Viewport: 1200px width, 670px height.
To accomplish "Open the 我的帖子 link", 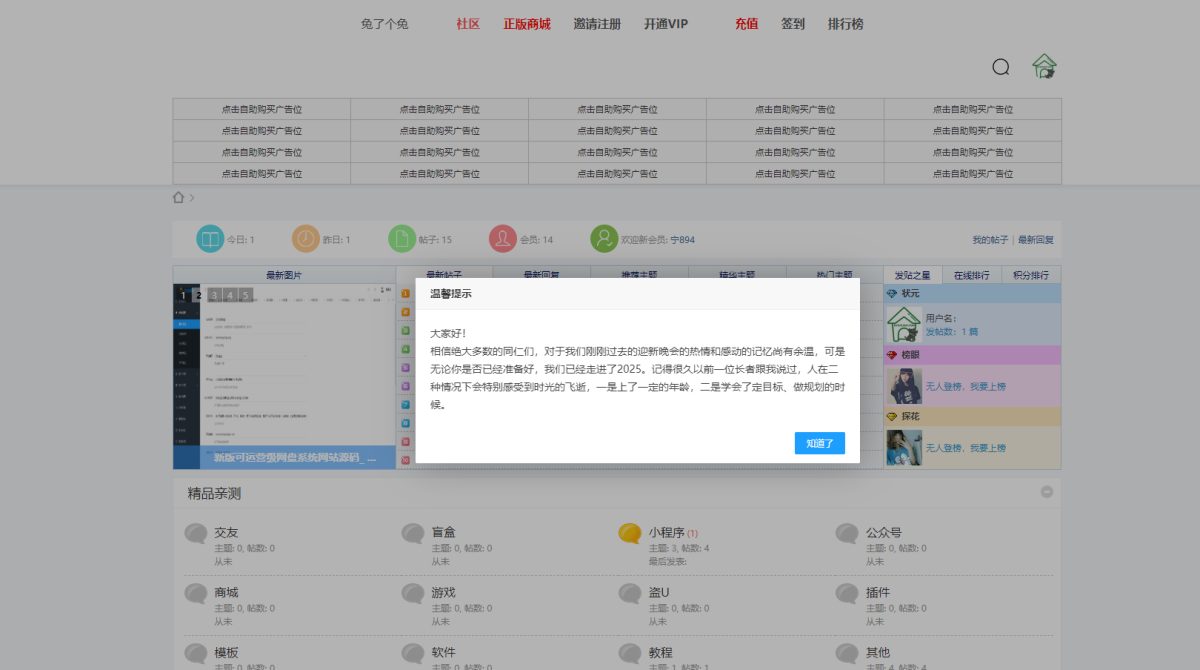I will (990, 240).
